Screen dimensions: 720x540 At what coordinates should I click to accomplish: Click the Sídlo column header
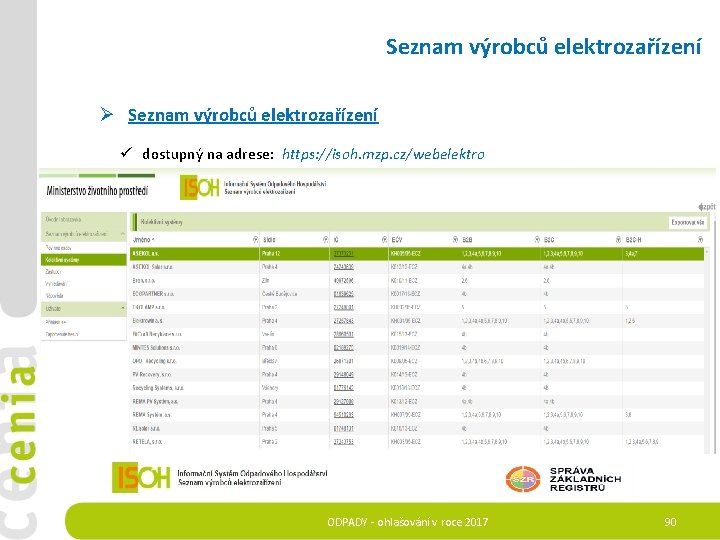tap(269, 240)
